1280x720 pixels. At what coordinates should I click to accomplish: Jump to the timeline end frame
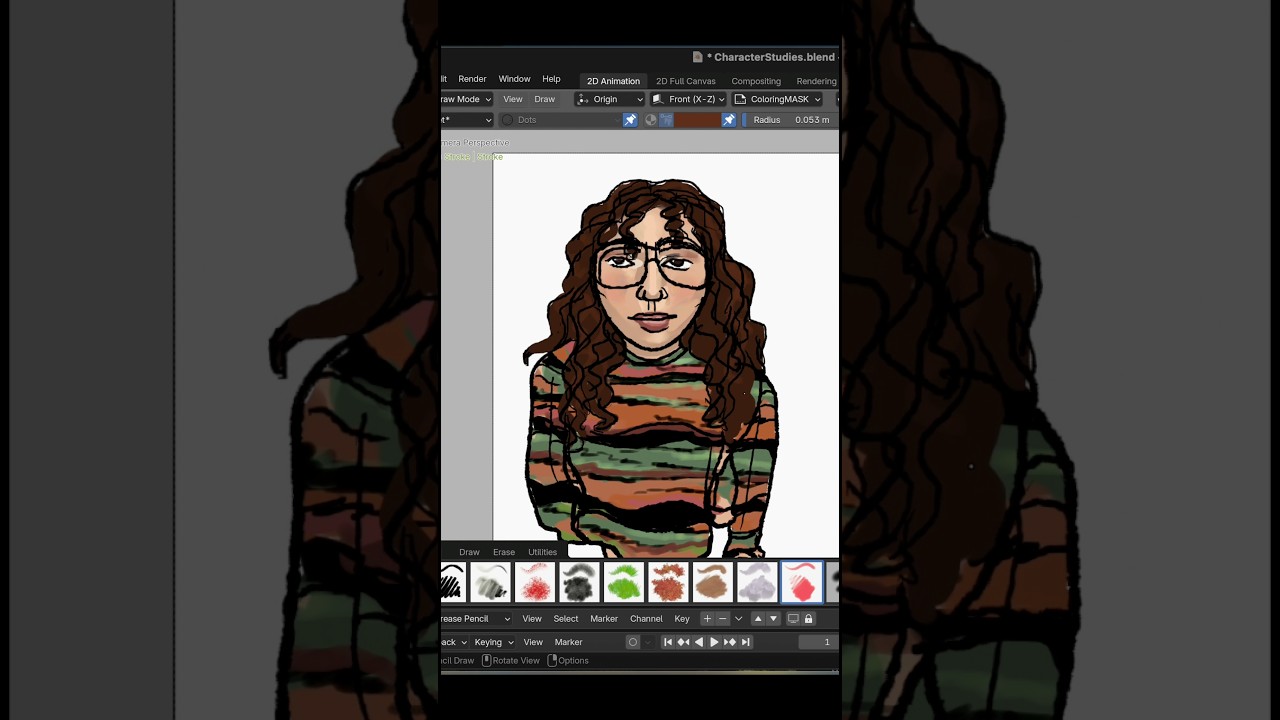[745, 642]
